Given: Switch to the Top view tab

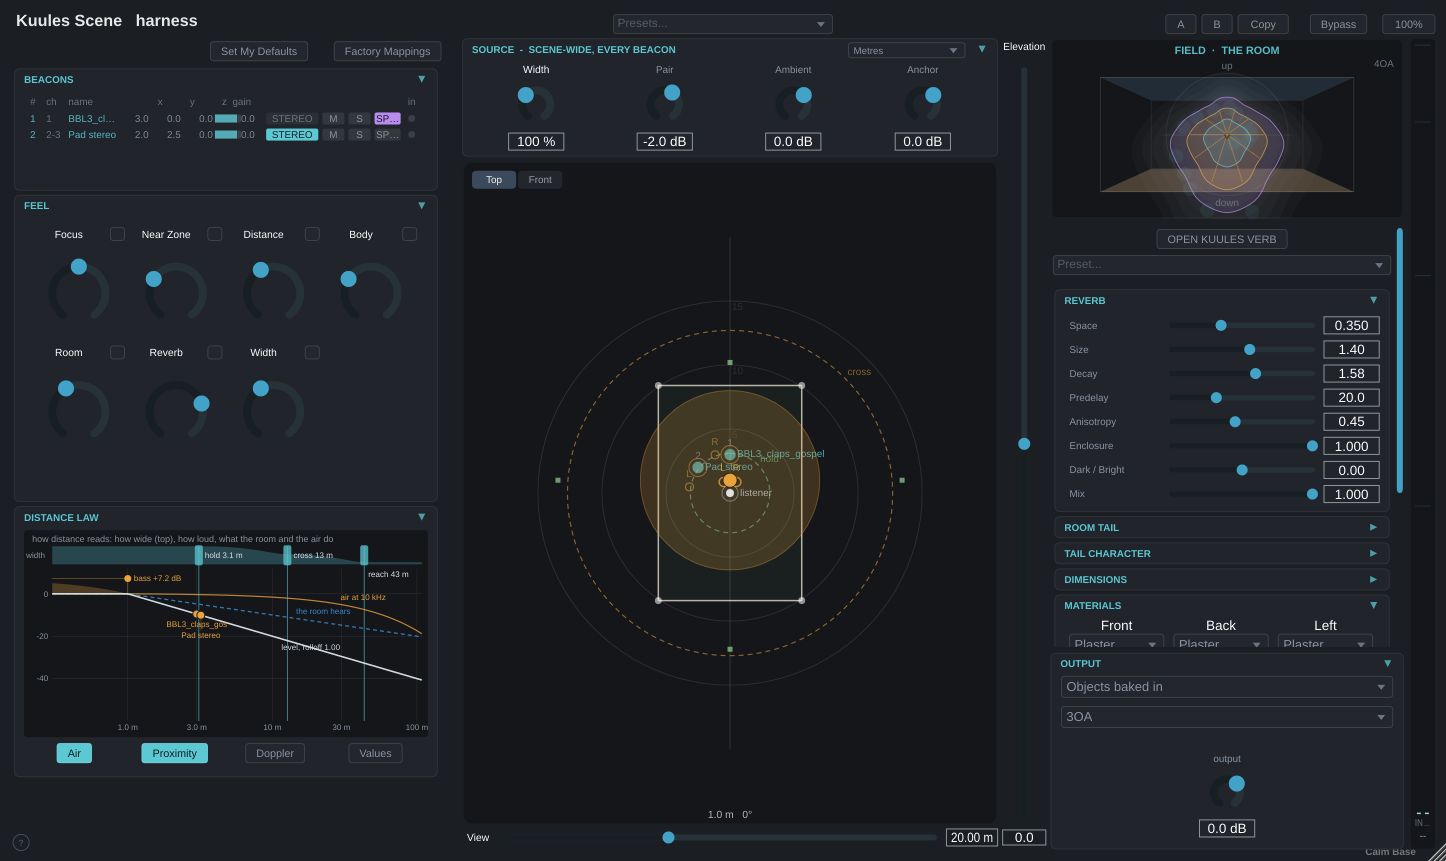Looking at the screenshot, I should tap(494, 180).
